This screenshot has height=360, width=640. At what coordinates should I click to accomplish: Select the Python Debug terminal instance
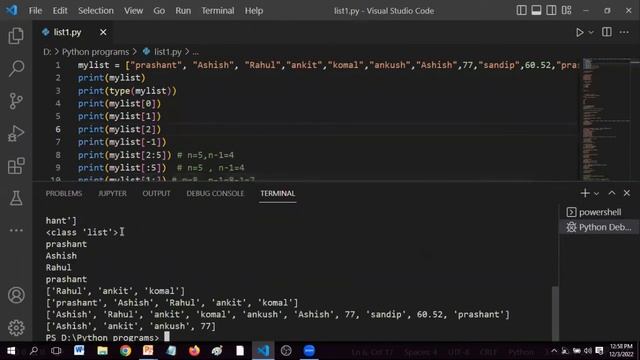(x=599, y=227)
